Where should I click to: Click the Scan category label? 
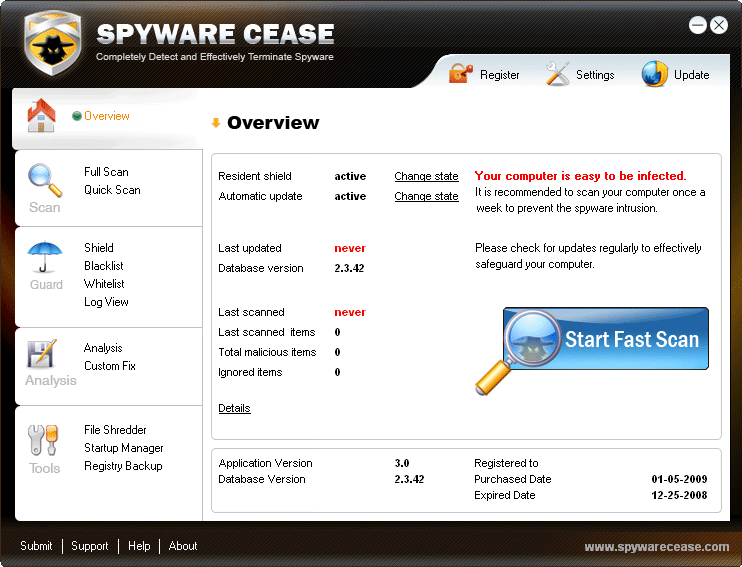click(x=44, y=207)
